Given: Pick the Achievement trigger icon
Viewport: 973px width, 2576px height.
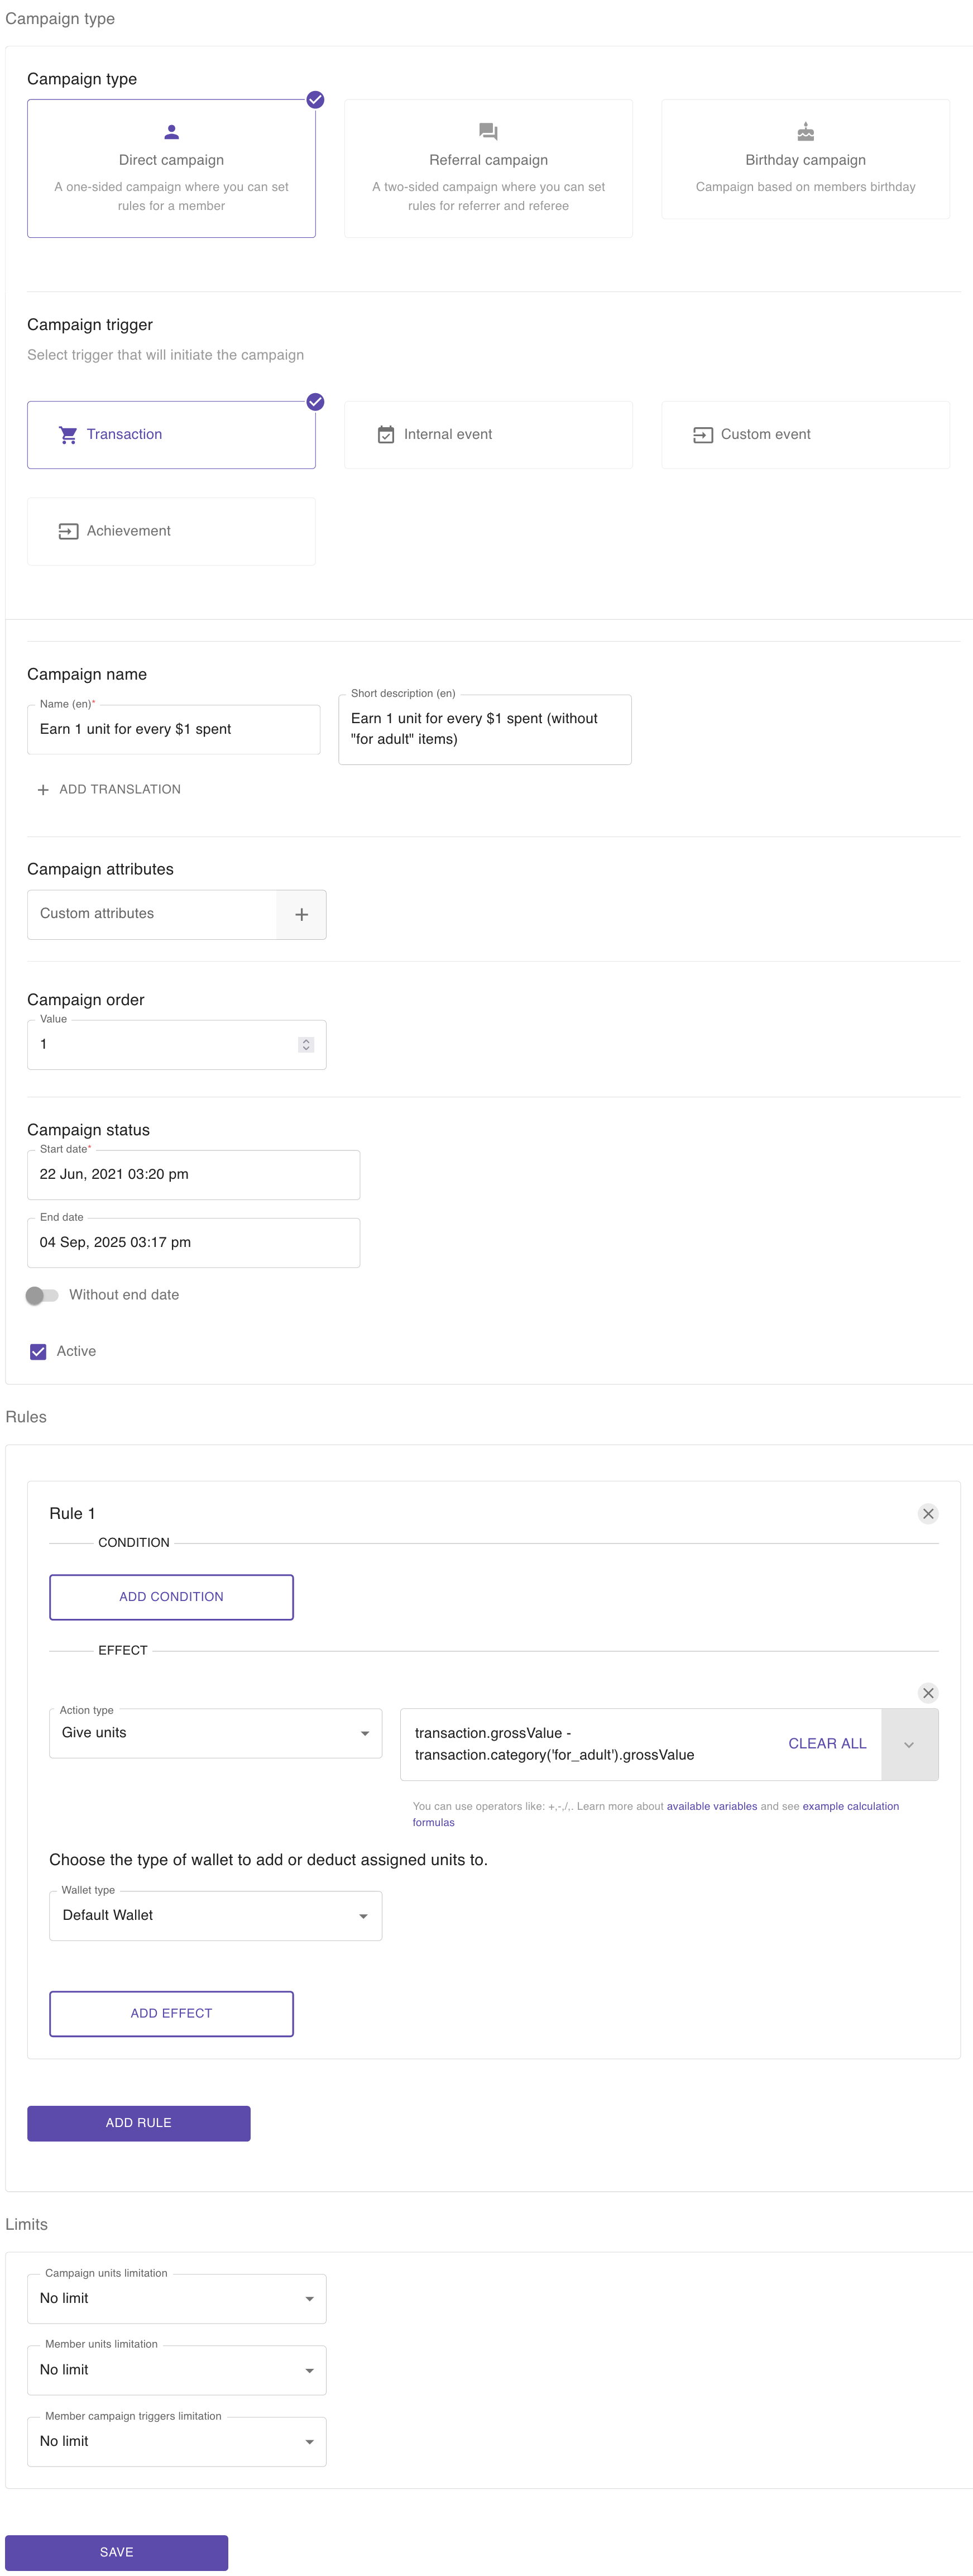Looking at the screenshot, I should pyautogui.click(x=68, y=531).
